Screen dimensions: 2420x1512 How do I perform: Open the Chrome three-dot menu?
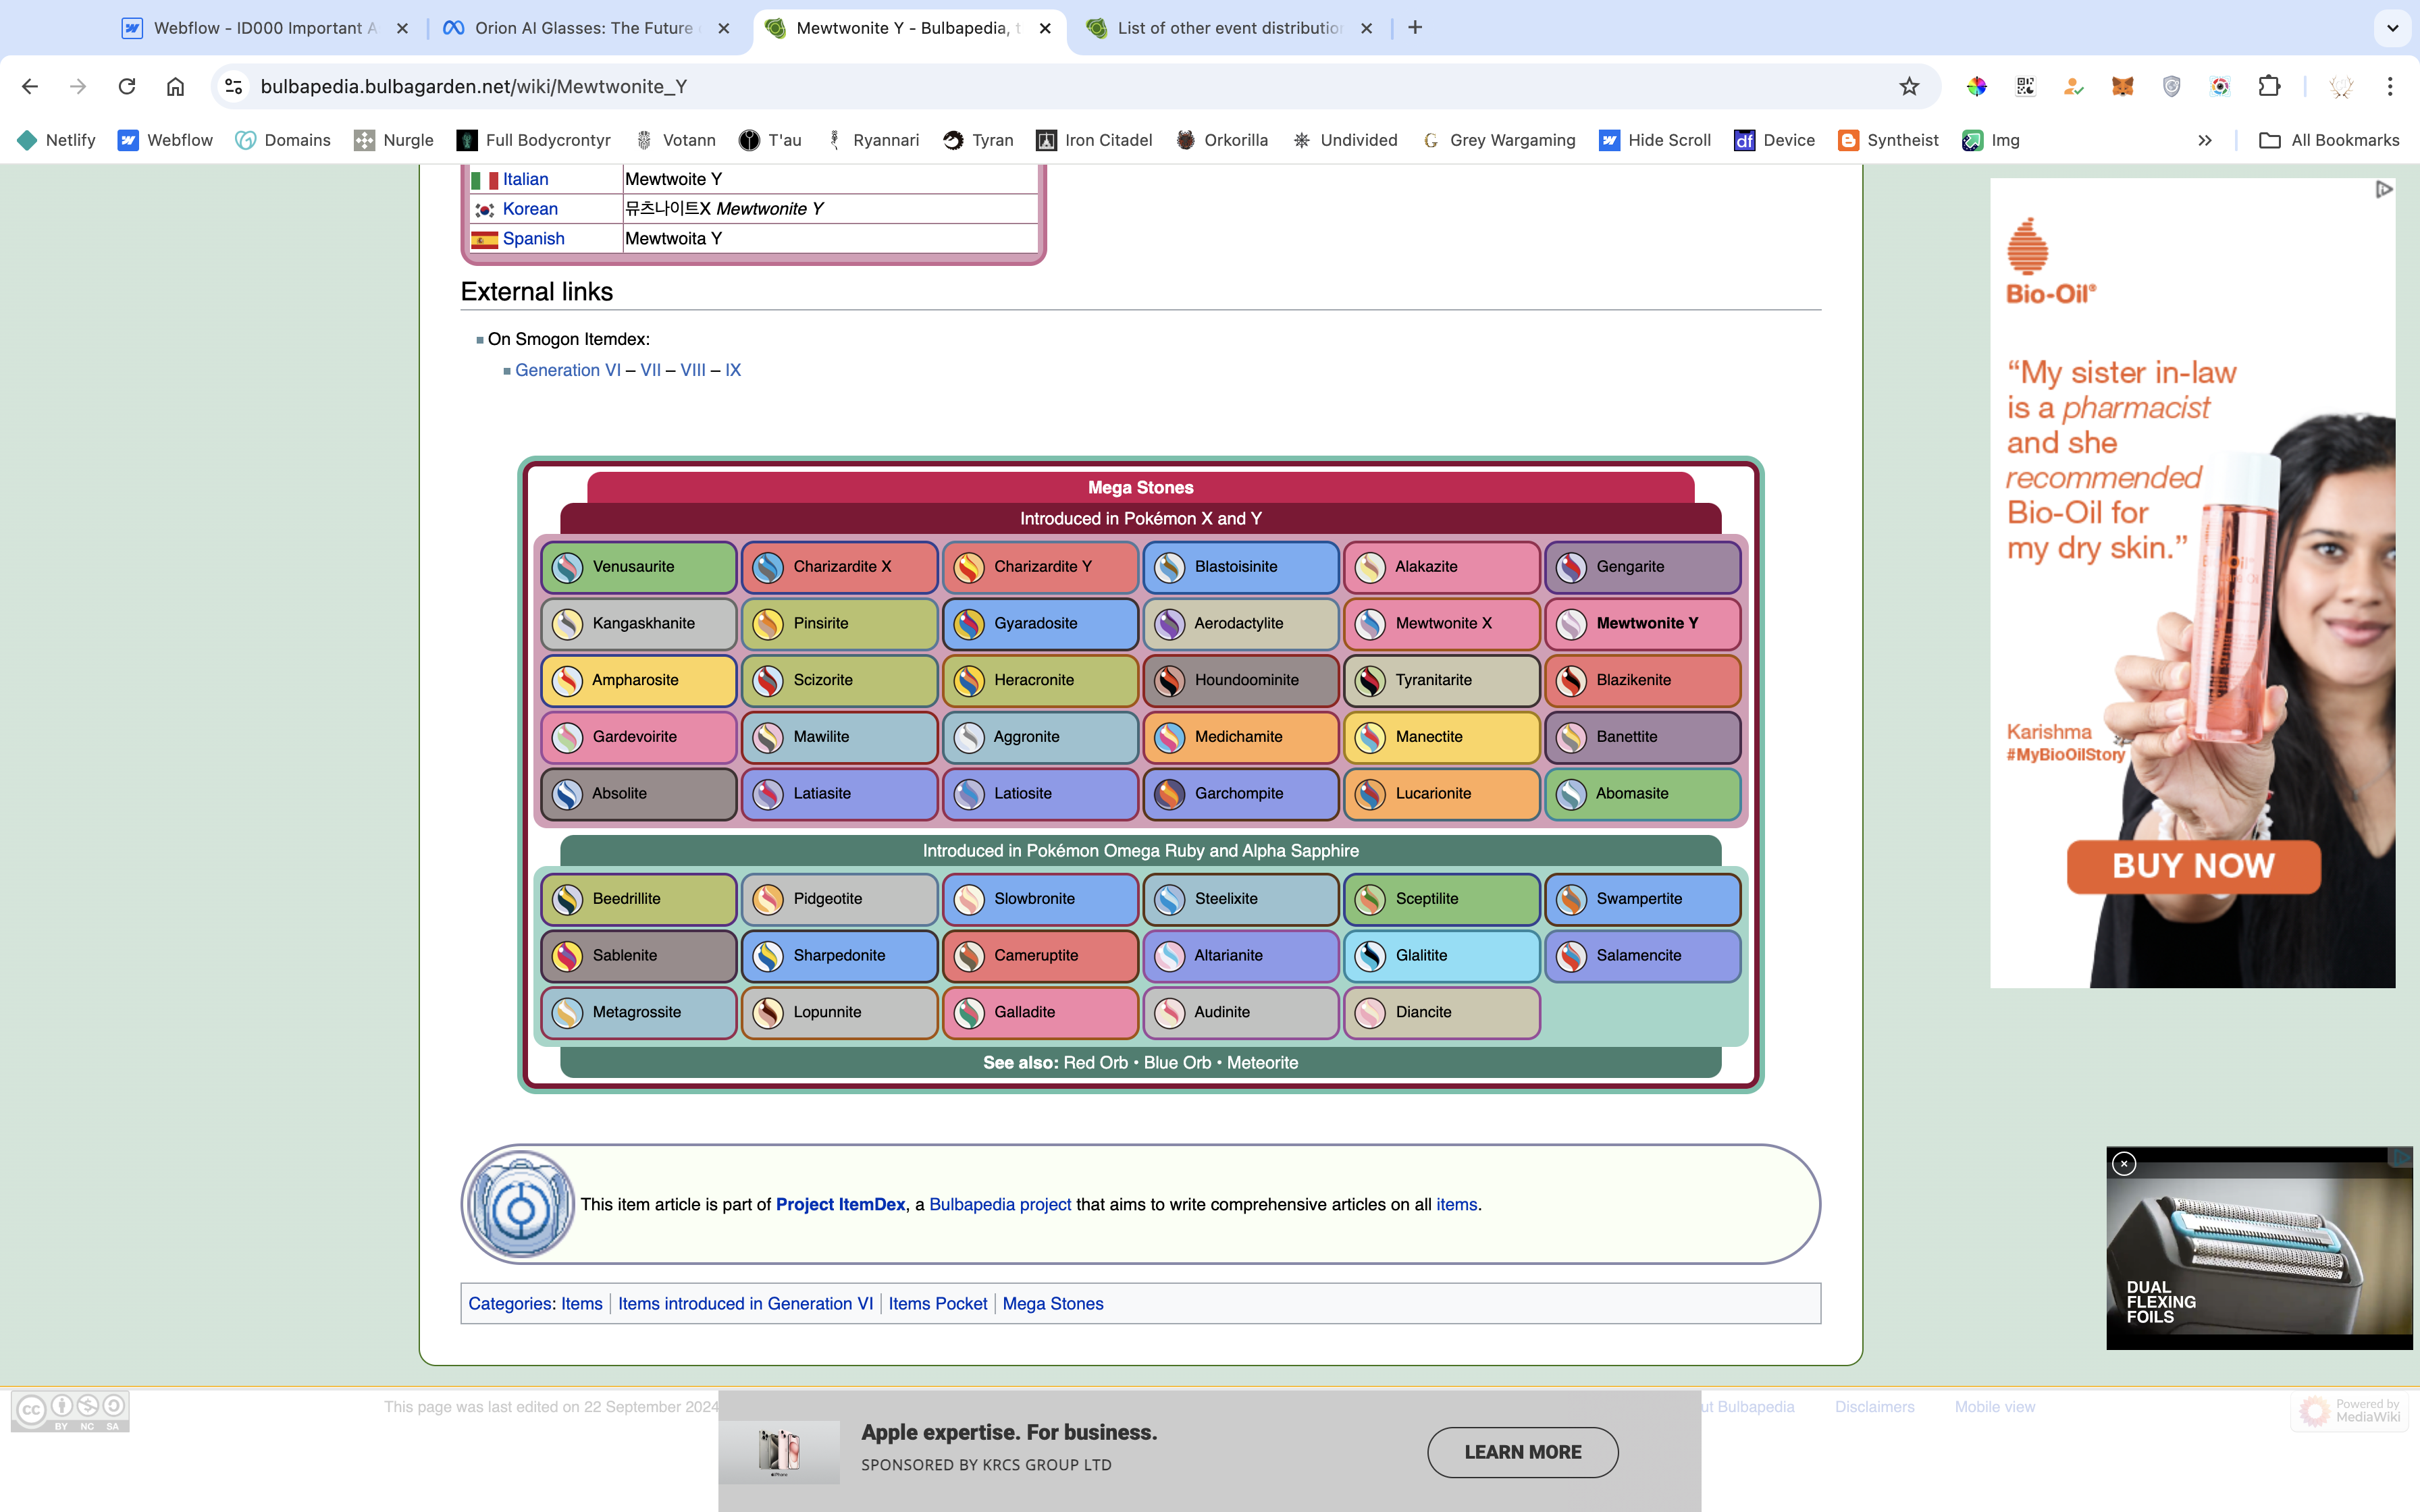(2390, 86)
